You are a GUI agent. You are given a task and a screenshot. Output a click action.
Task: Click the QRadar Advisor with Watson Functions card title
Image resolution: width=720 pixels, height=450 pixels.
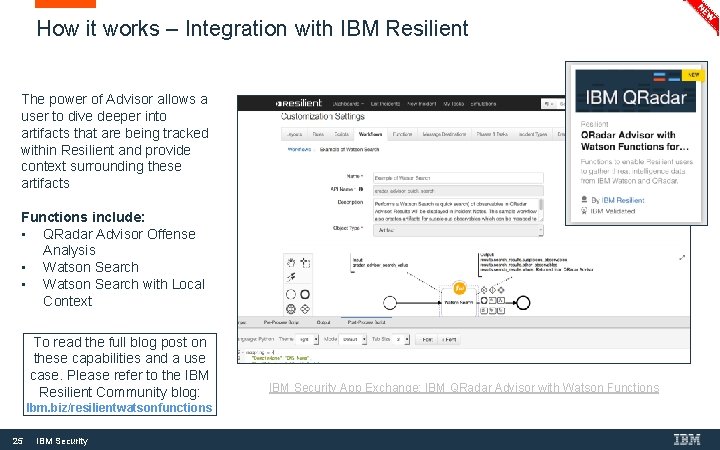[x=634, y=141]
